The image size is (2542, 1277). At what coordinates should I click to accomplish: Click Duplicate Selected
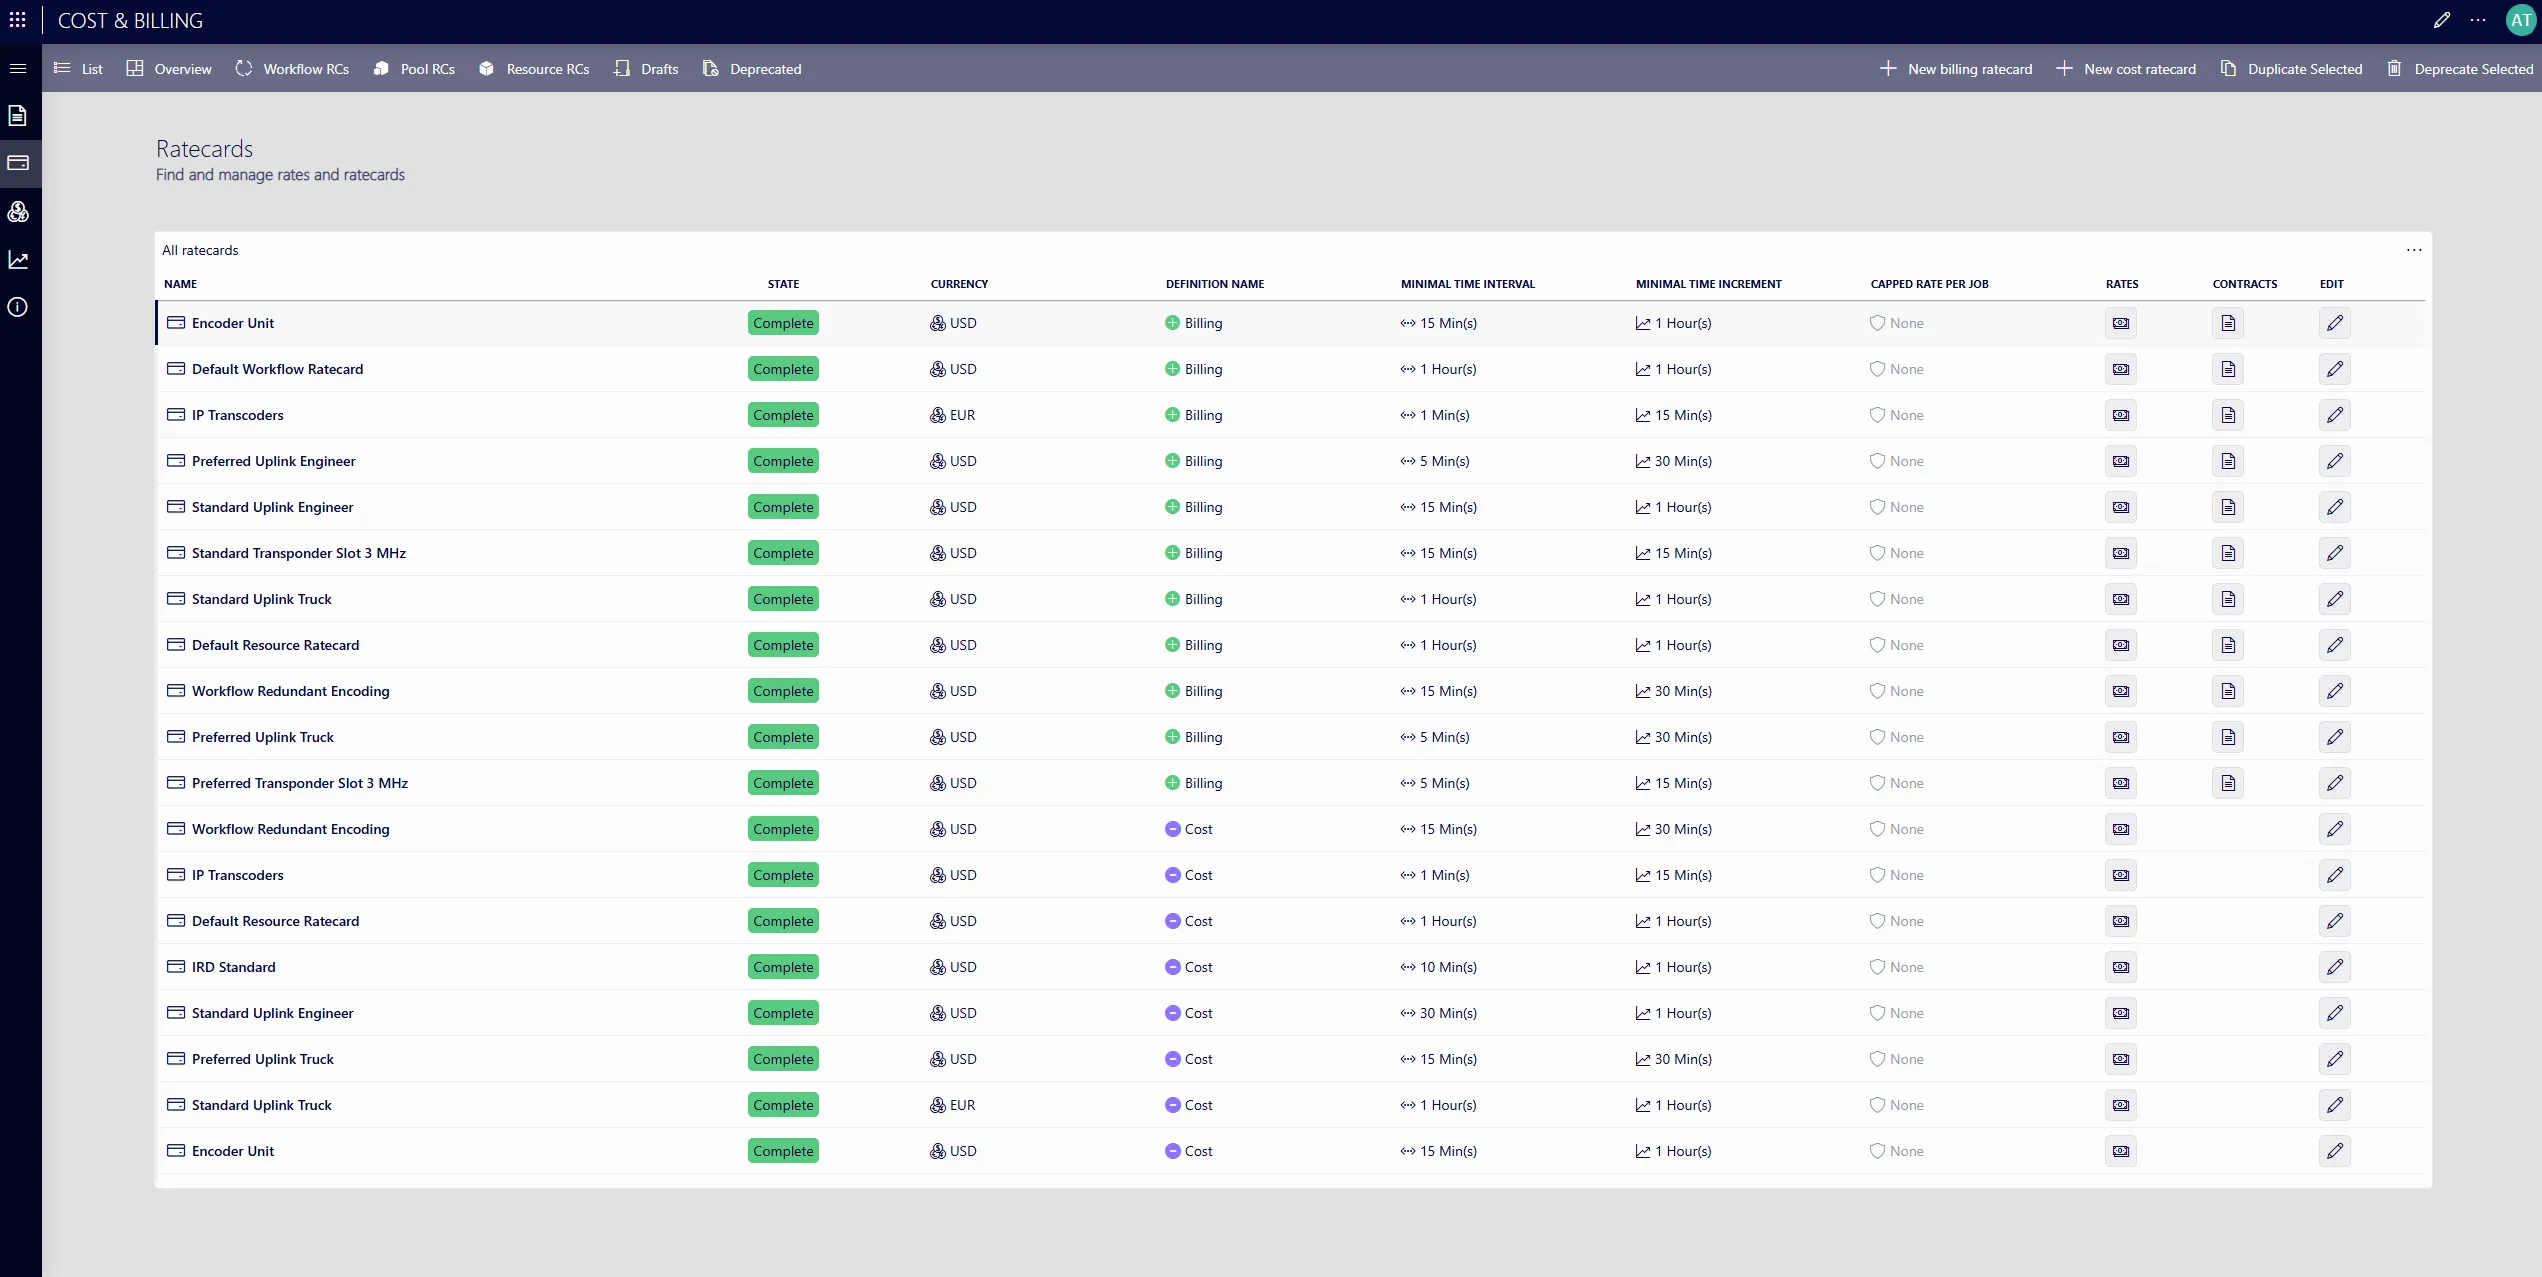2291,69
